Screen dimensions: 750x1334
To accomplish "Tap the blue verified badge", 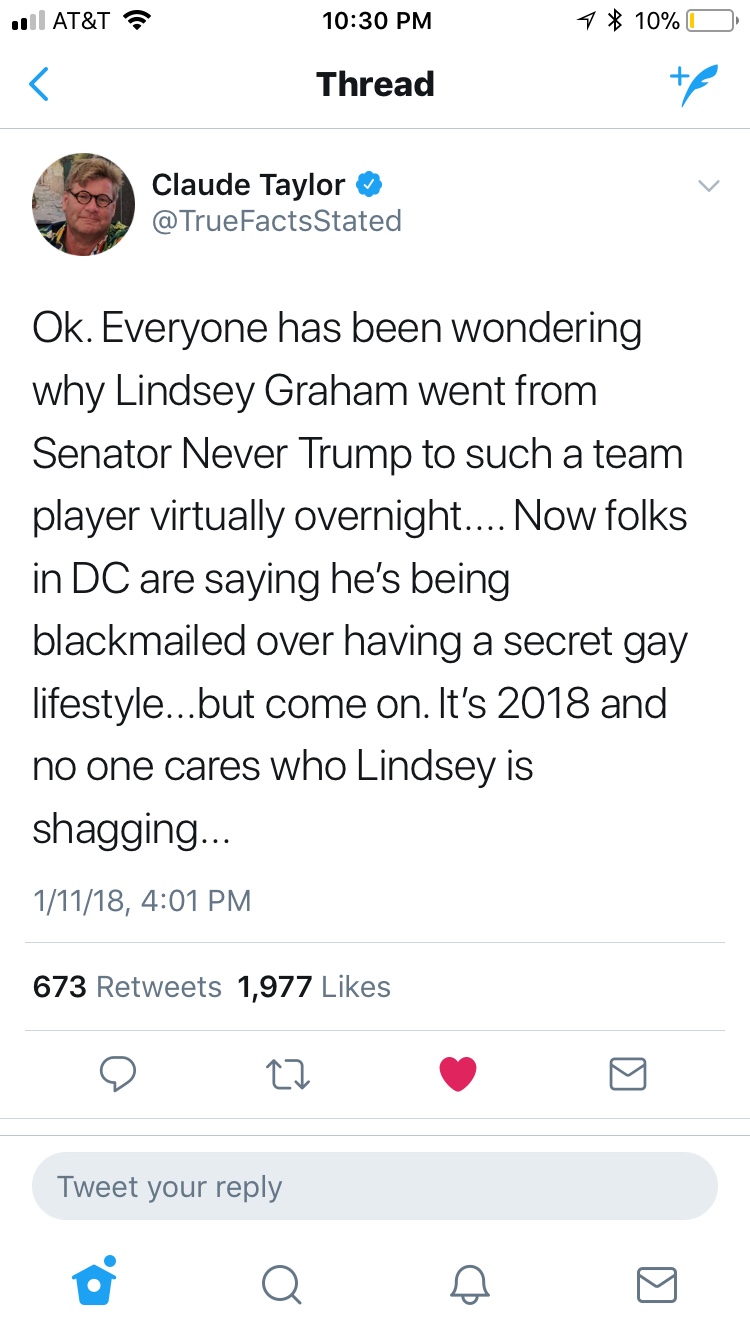I will point(369,184).
